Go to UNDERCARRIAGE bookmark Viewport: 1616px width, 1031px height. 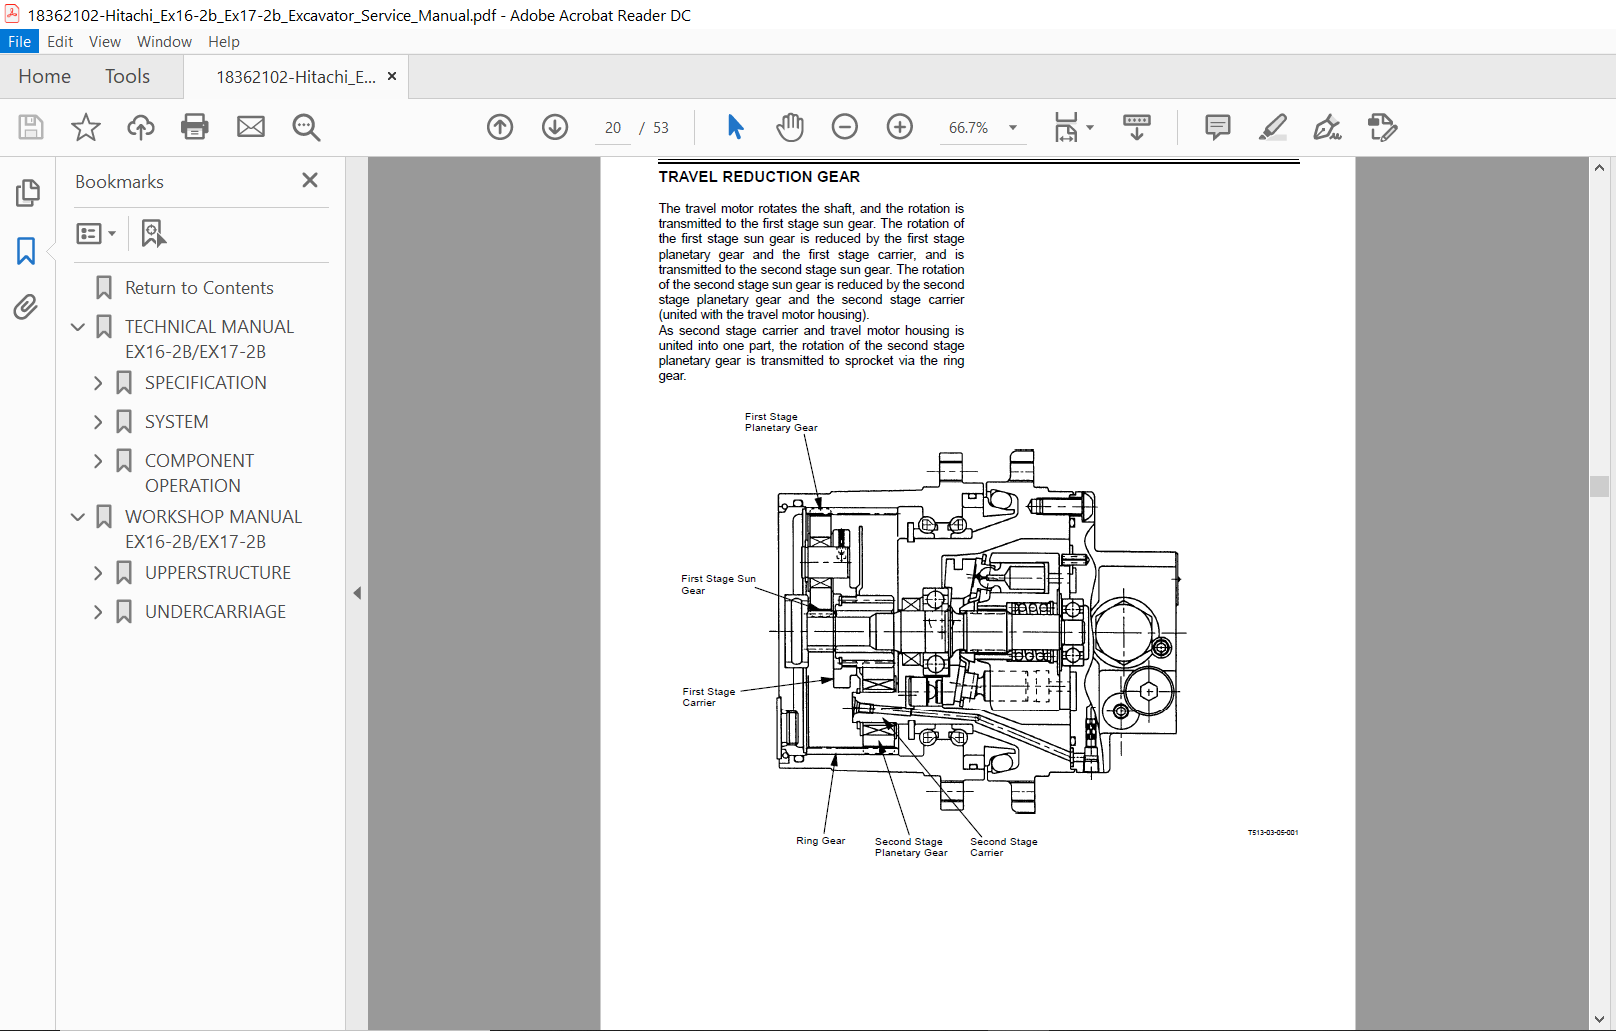coord(215,612)
